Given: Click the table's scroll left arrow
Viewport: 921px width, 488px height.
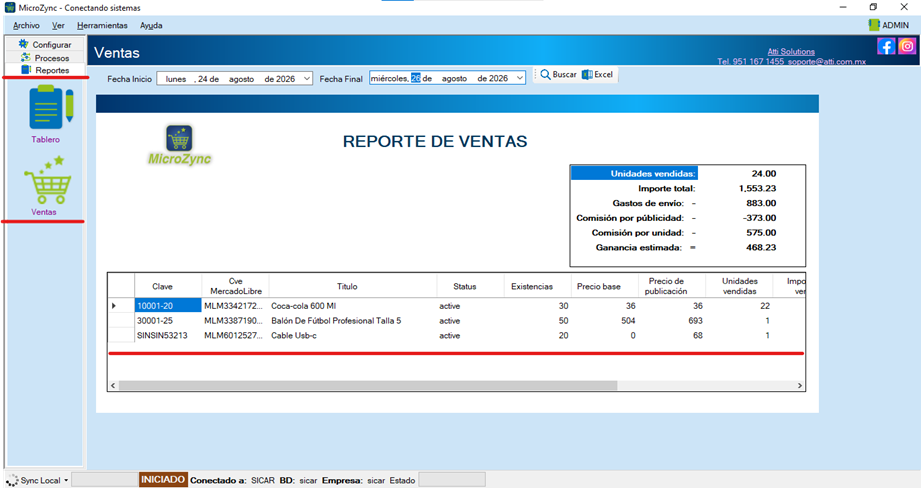Looking at the screenshot, I should [x=113, y=385].
